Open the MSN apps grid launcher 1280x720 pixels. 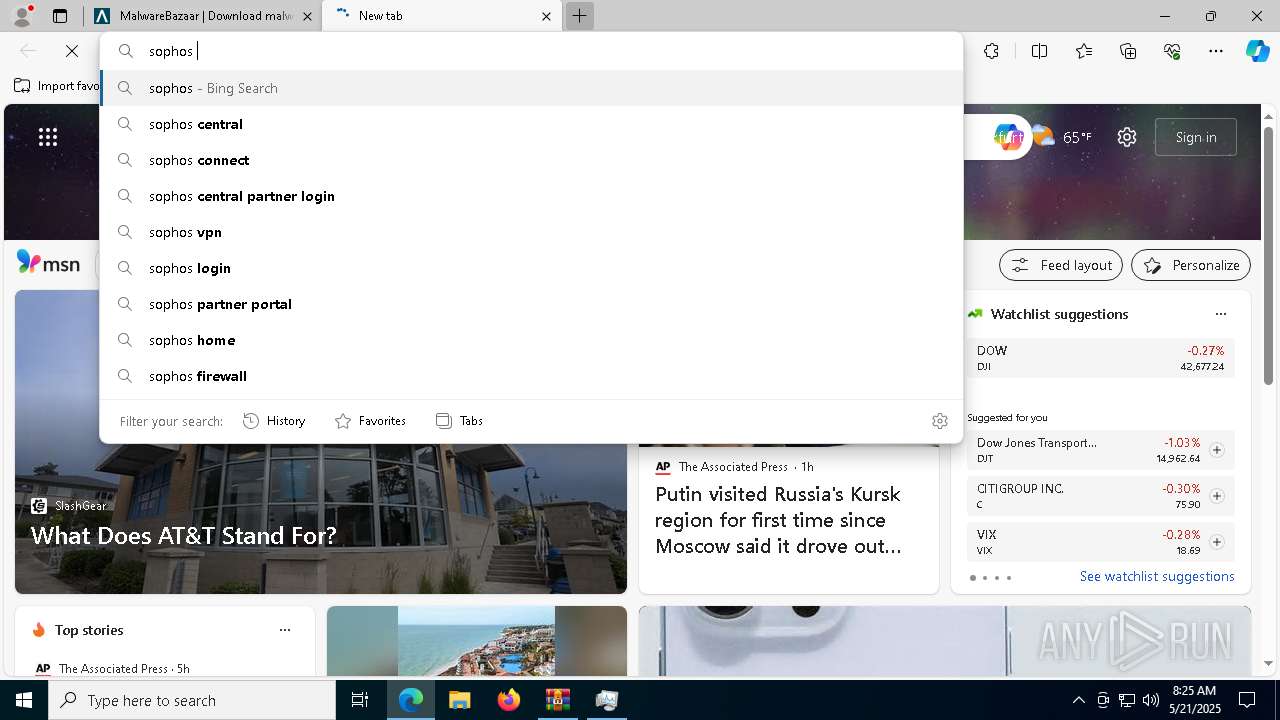click(x=48, y=137)
